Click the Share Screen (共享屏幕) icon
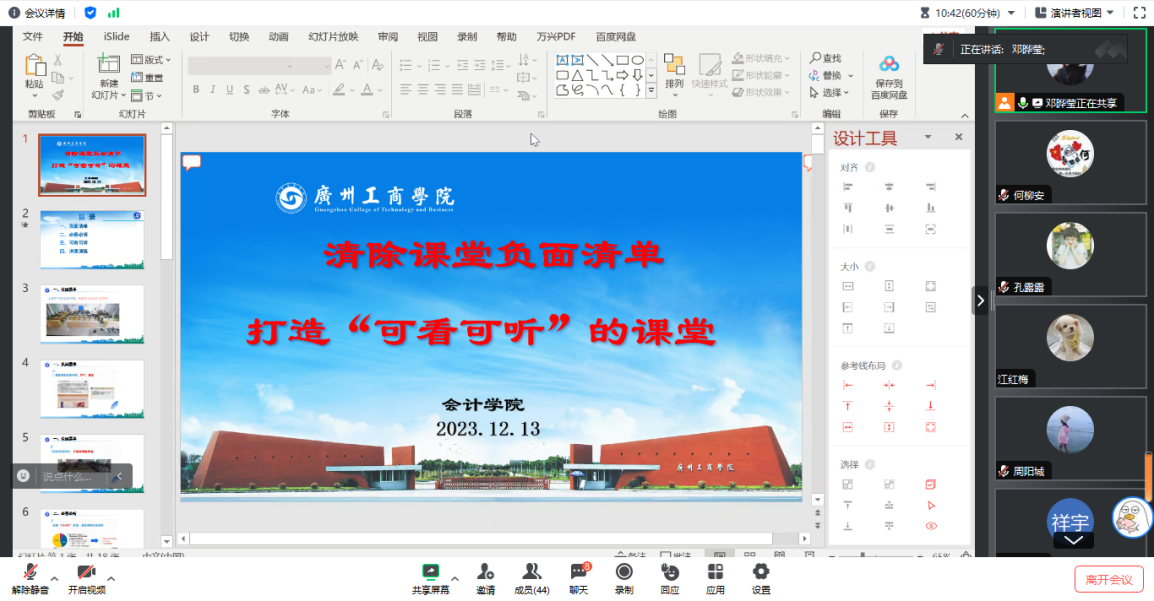 tap(430, 572)
